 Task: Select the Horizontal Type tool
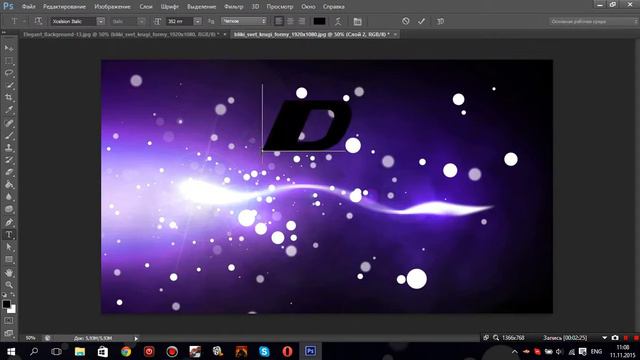(x=9, y=235)
